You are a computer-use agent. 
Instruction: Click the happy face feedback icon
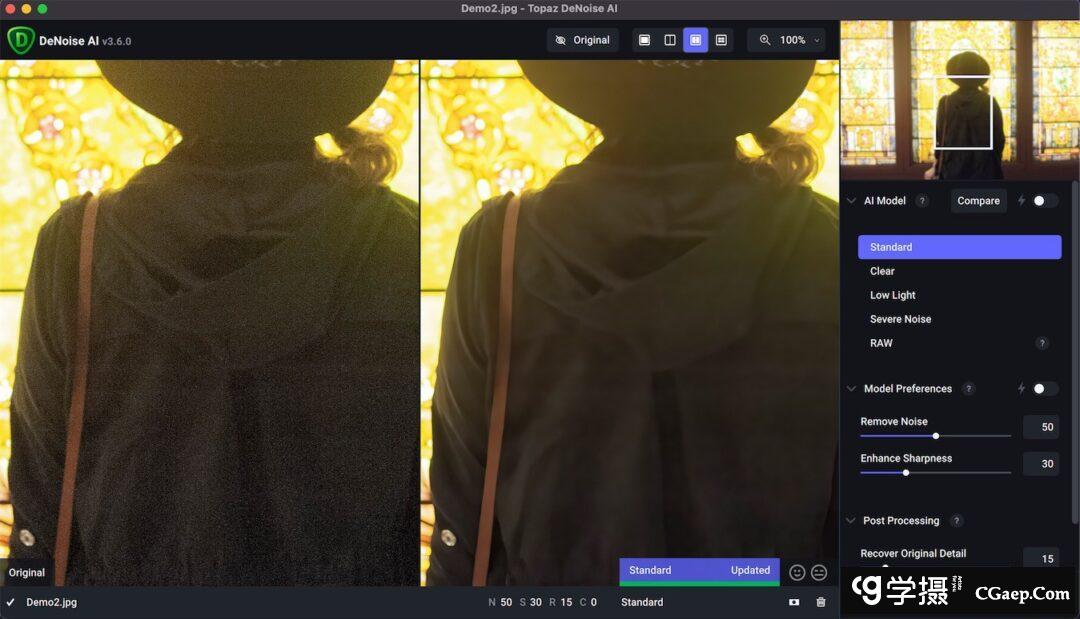(x=797, y=572)
